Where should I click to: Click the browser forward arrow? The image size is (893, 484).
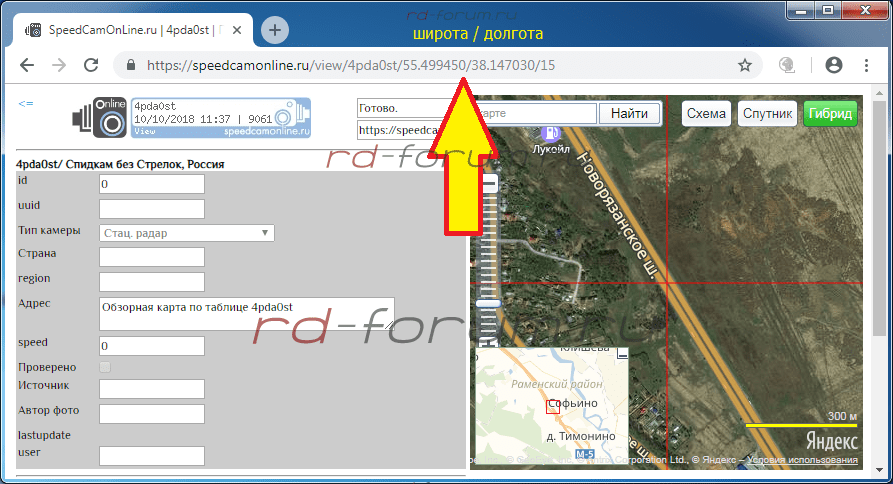tap(59, 65)
